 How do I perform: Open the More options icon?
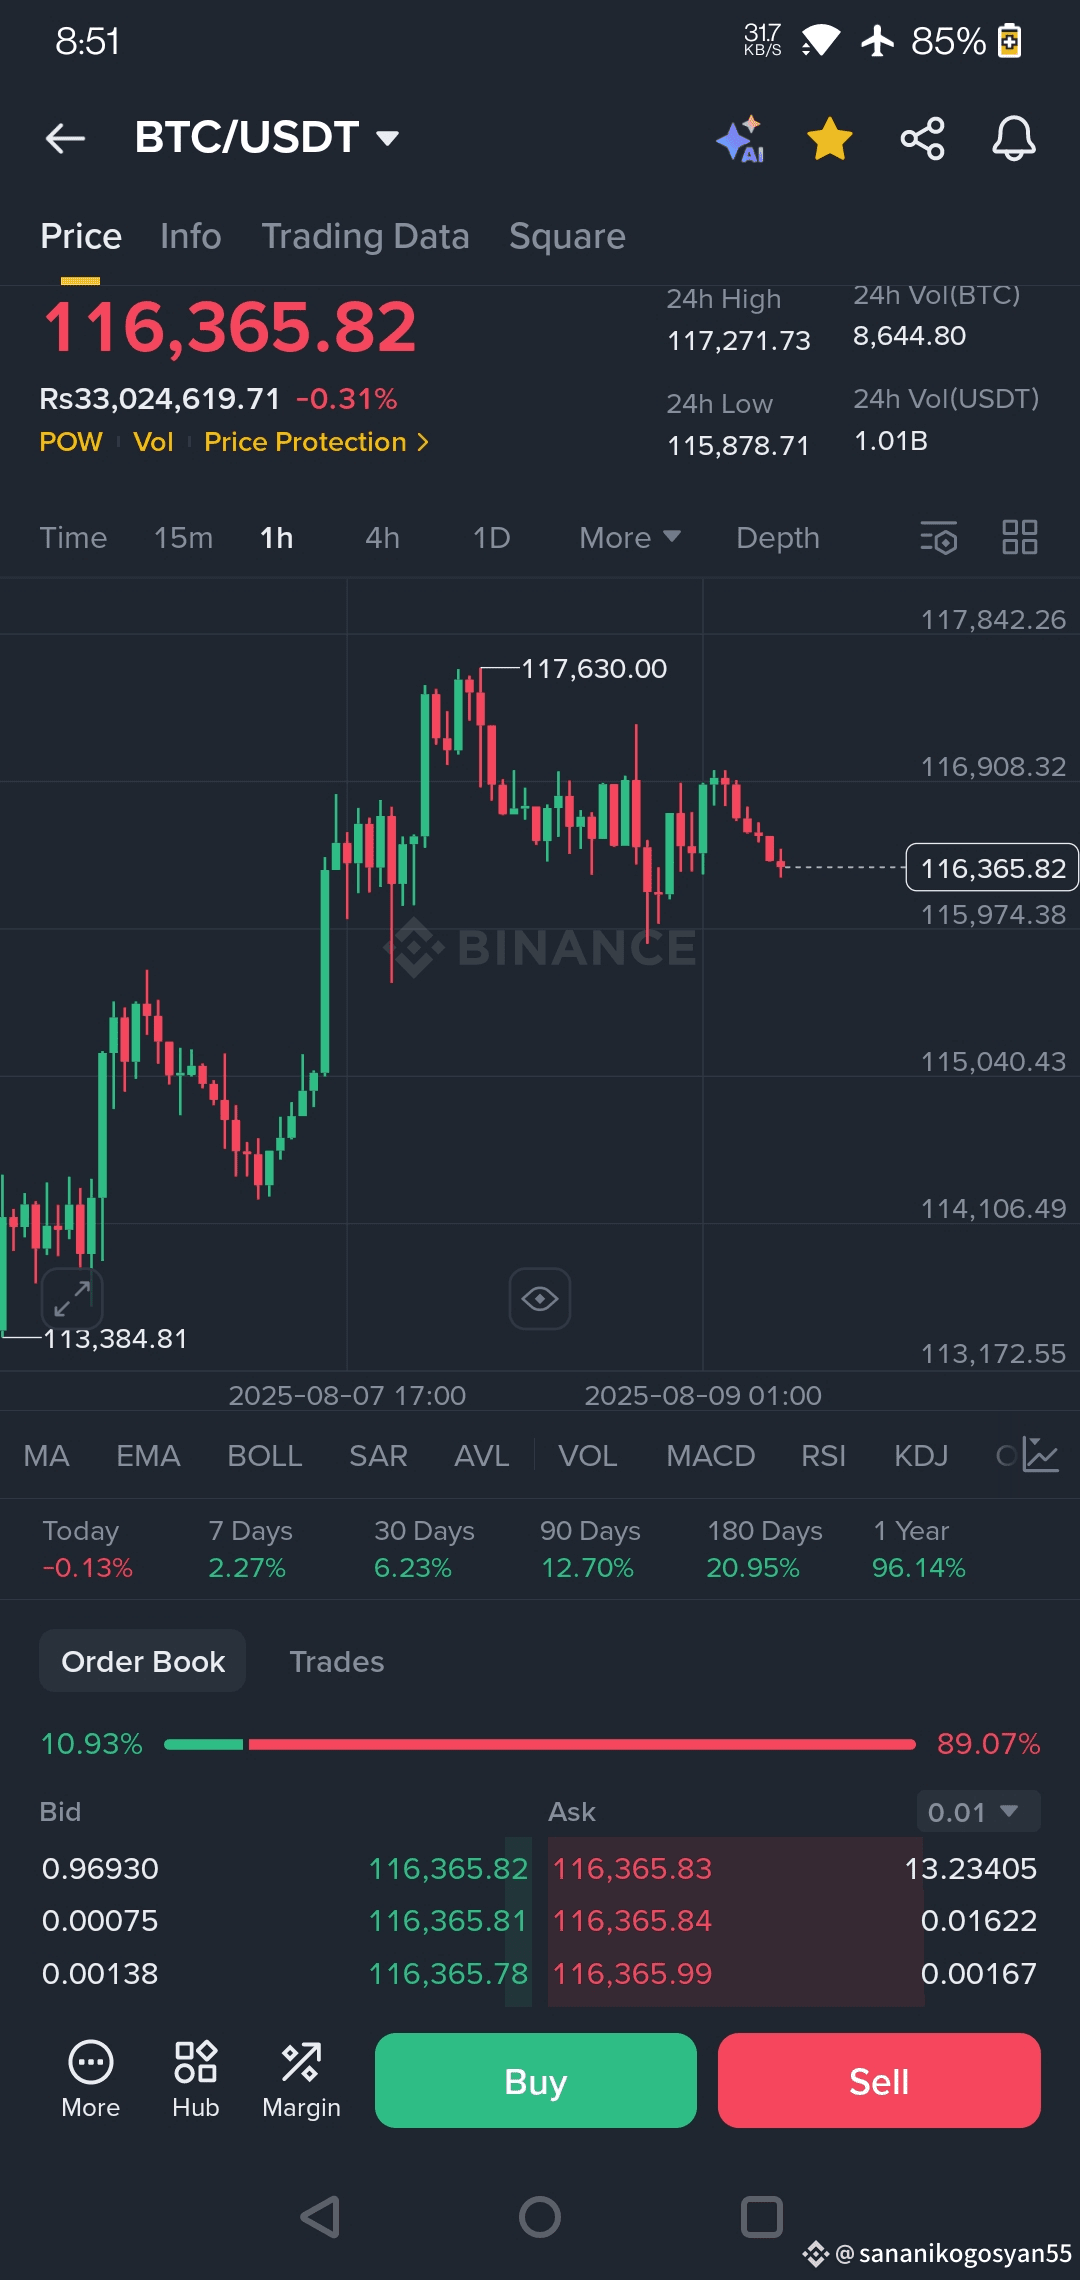[x=91, y=2079]
